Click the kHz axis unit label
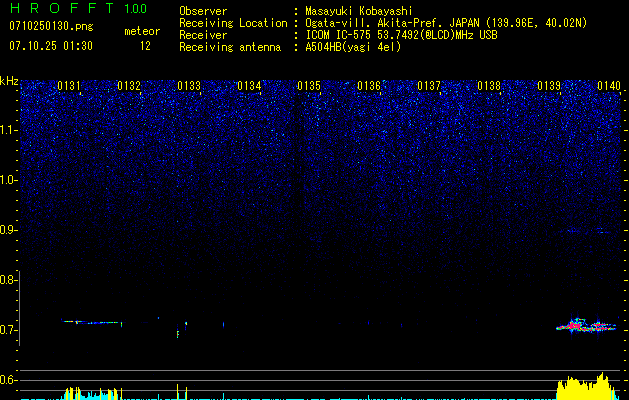The image size is (629, 400). 9,81
